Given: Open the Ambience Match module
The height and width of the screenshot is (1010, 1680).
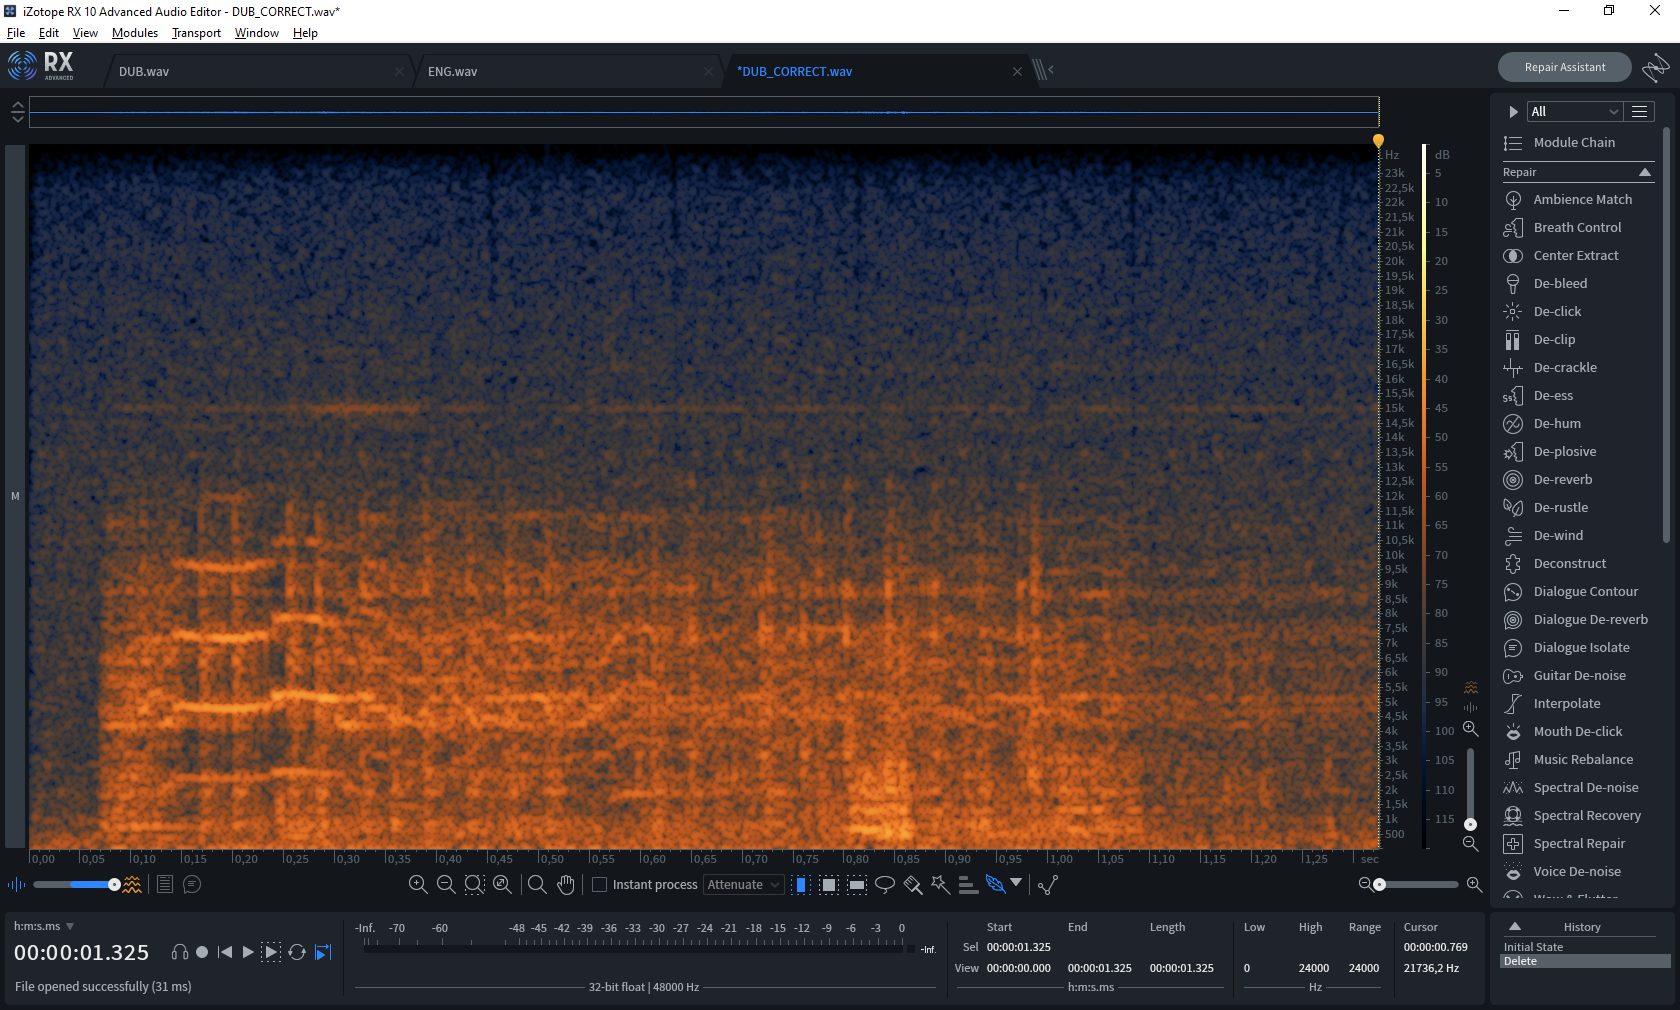Looking at the screenshot, I should (1581, 200).
